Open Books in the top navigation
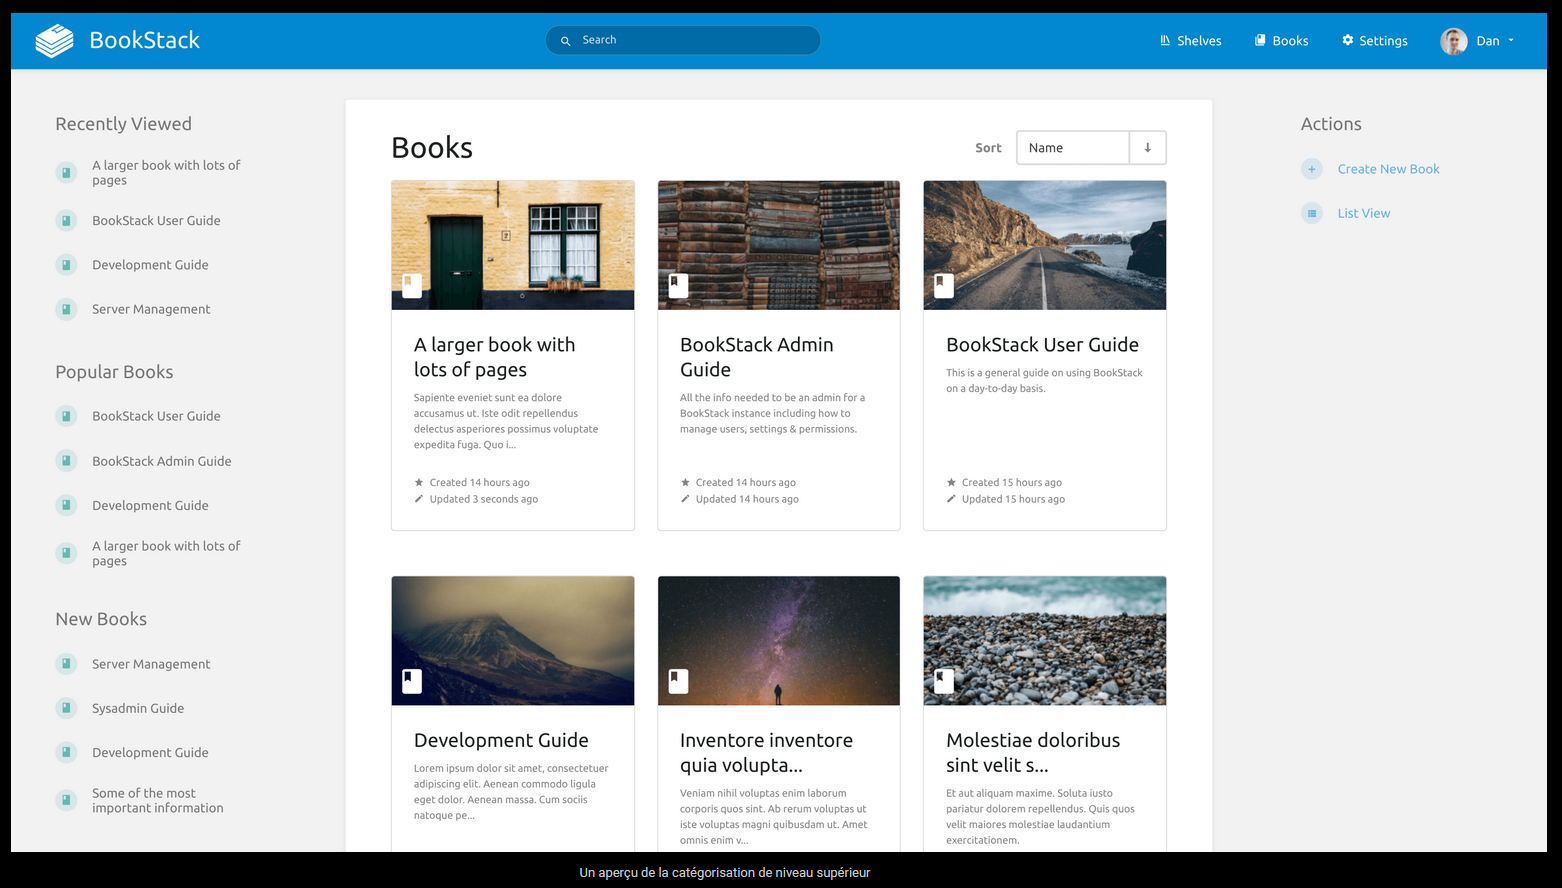This screenshot has height=888, width=1562. (x=1281, y=41)
